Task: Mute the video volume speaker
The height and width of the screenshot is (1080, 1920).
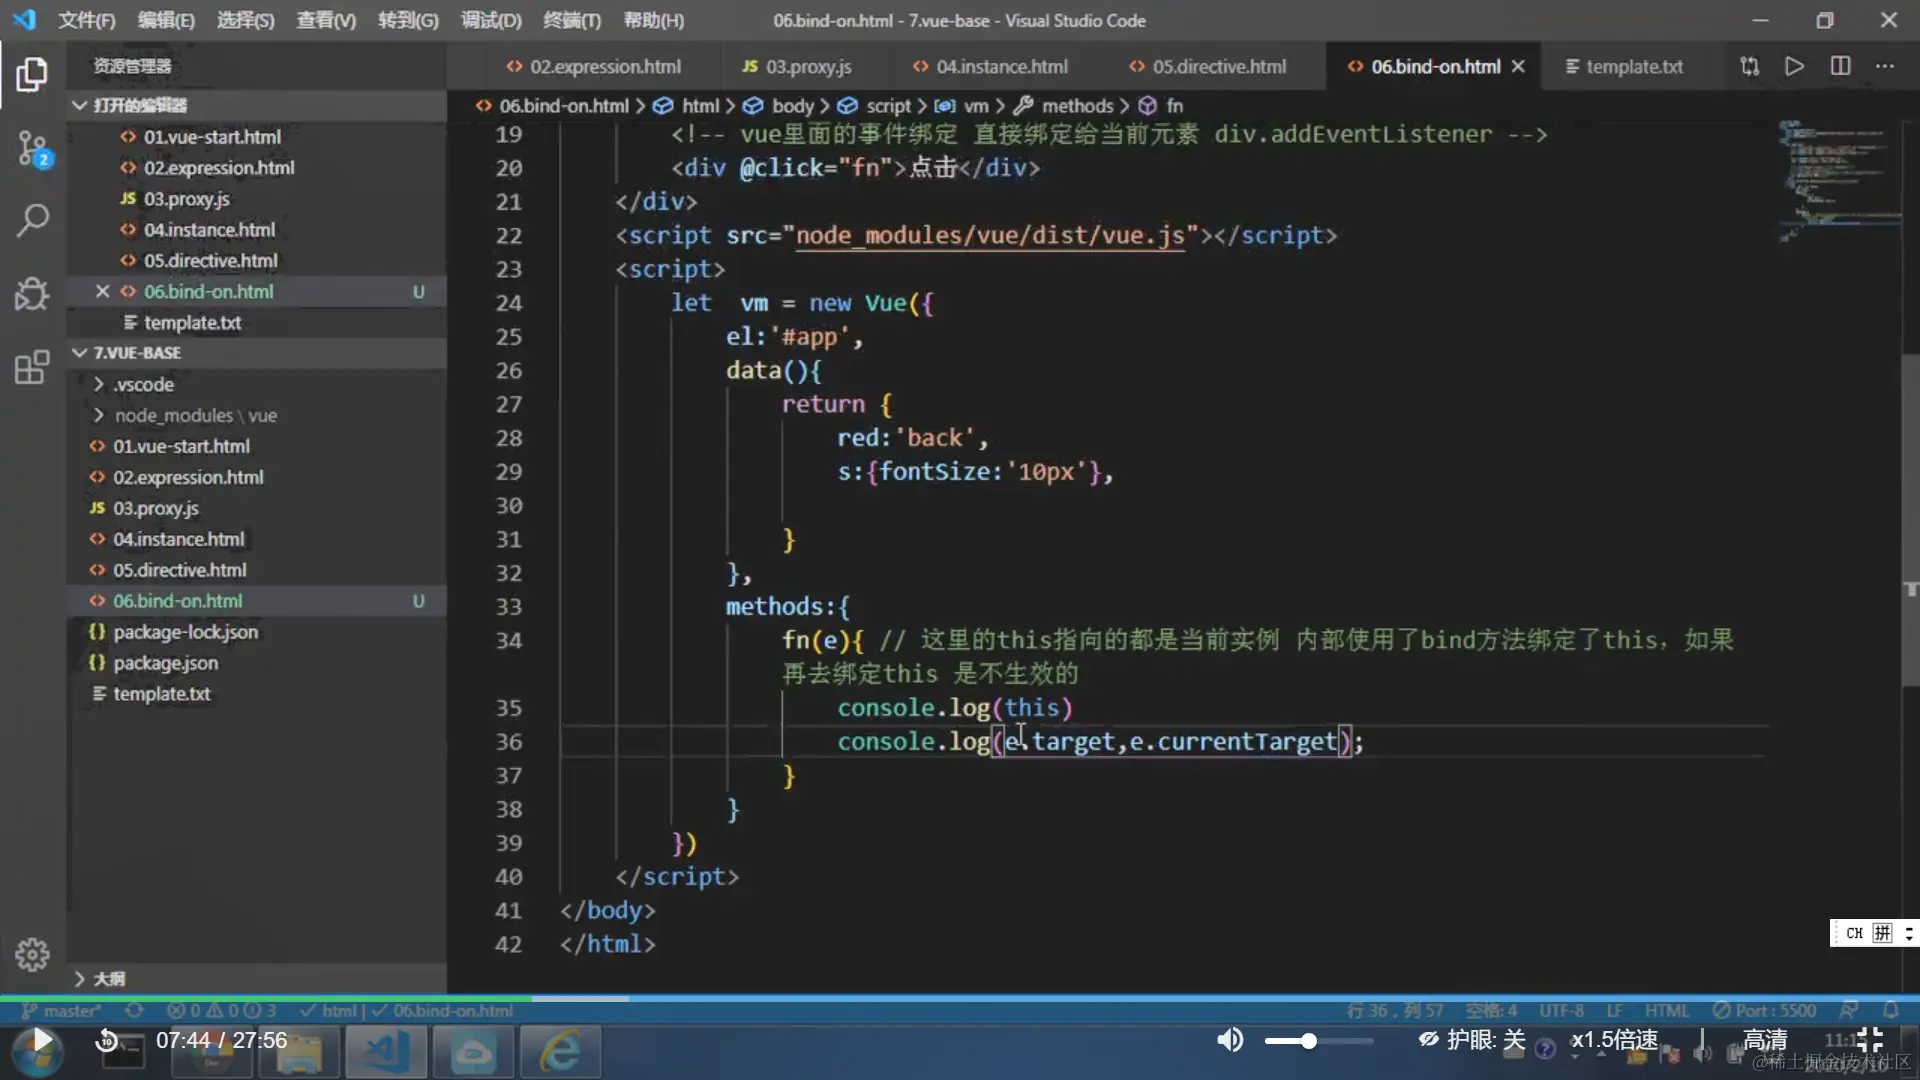Action: coord(1230,1040)
